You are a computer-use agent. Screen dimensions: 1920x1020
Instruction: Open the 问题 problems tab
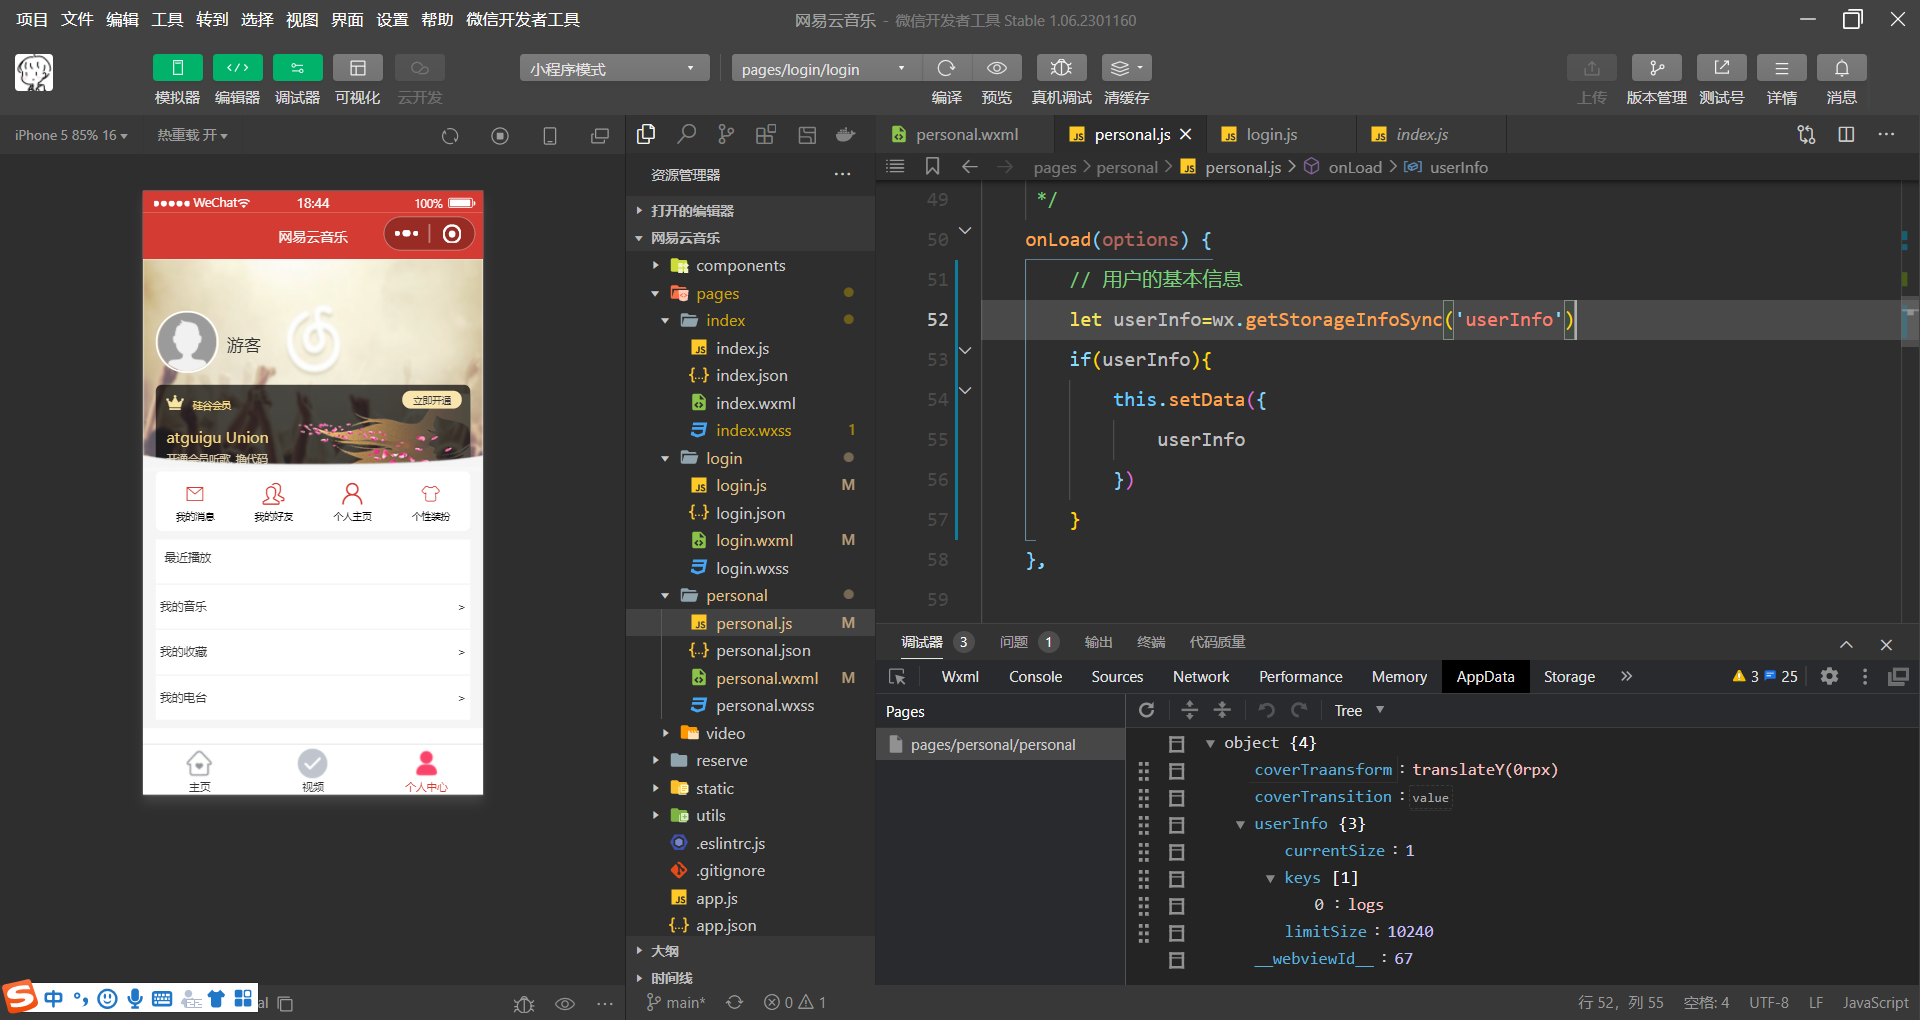(x=1029, y=641)
